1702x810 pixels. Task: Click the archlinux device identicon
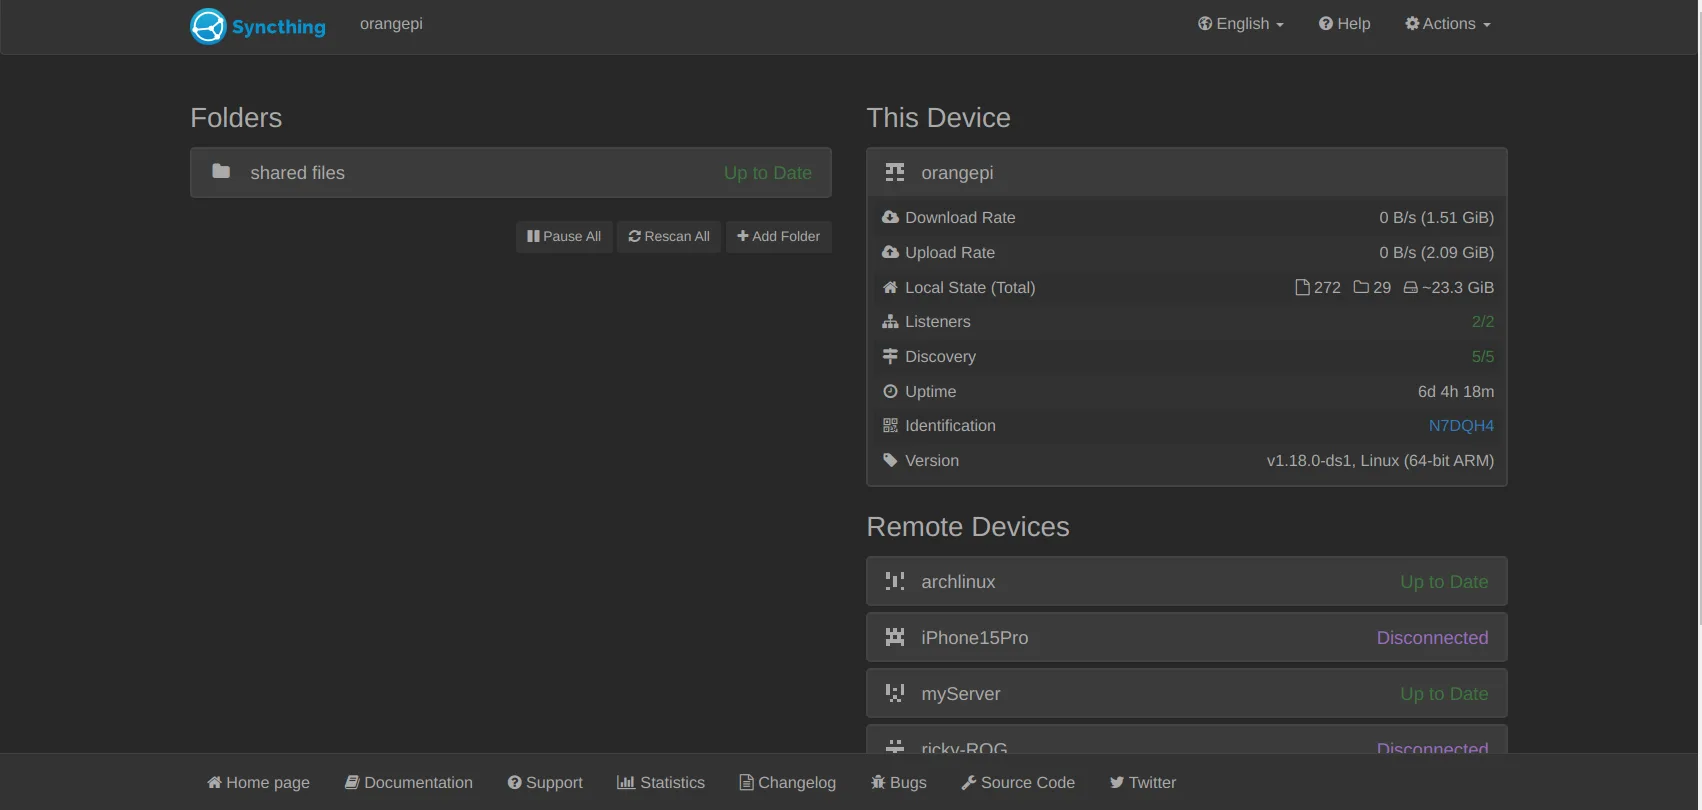tap(895, 581)
